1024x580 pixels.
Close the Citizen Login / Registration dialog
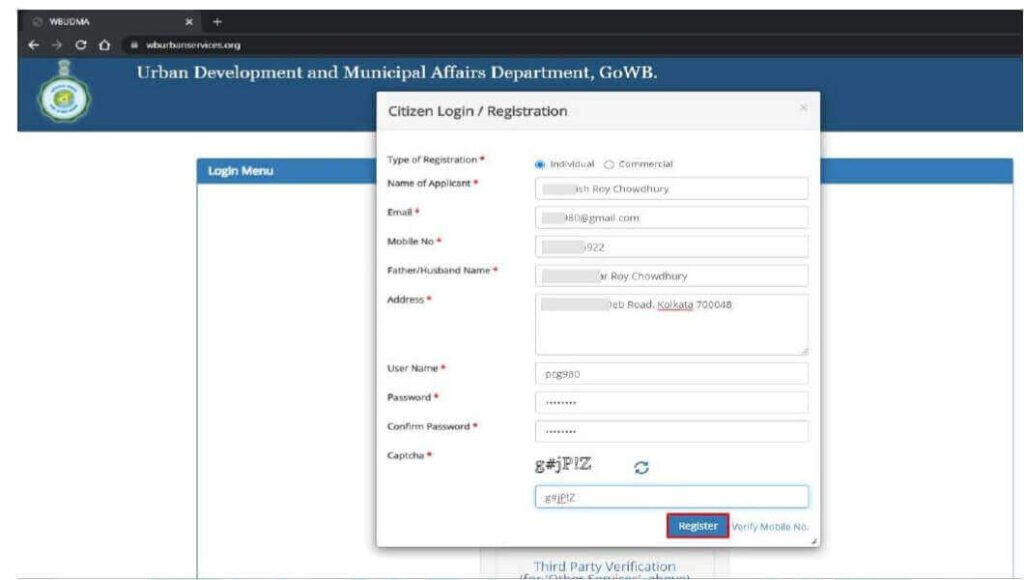pos(804,108)
